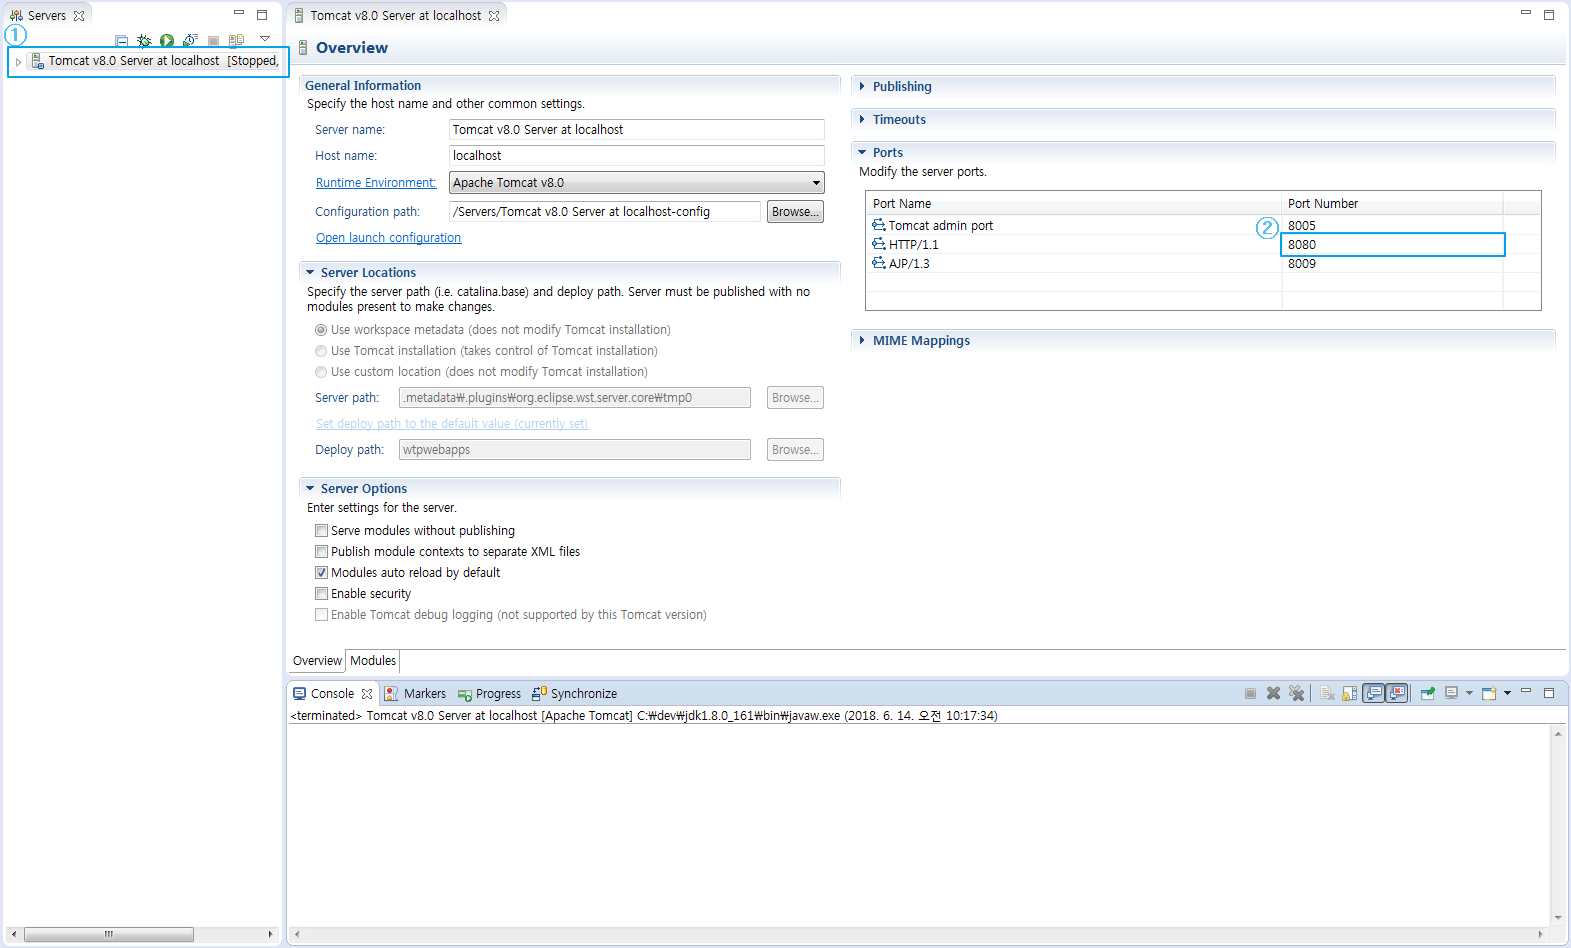Screen dimensions: 1571x948
Task: Click the Clear Console document icon
Action: pos(1327,693)
